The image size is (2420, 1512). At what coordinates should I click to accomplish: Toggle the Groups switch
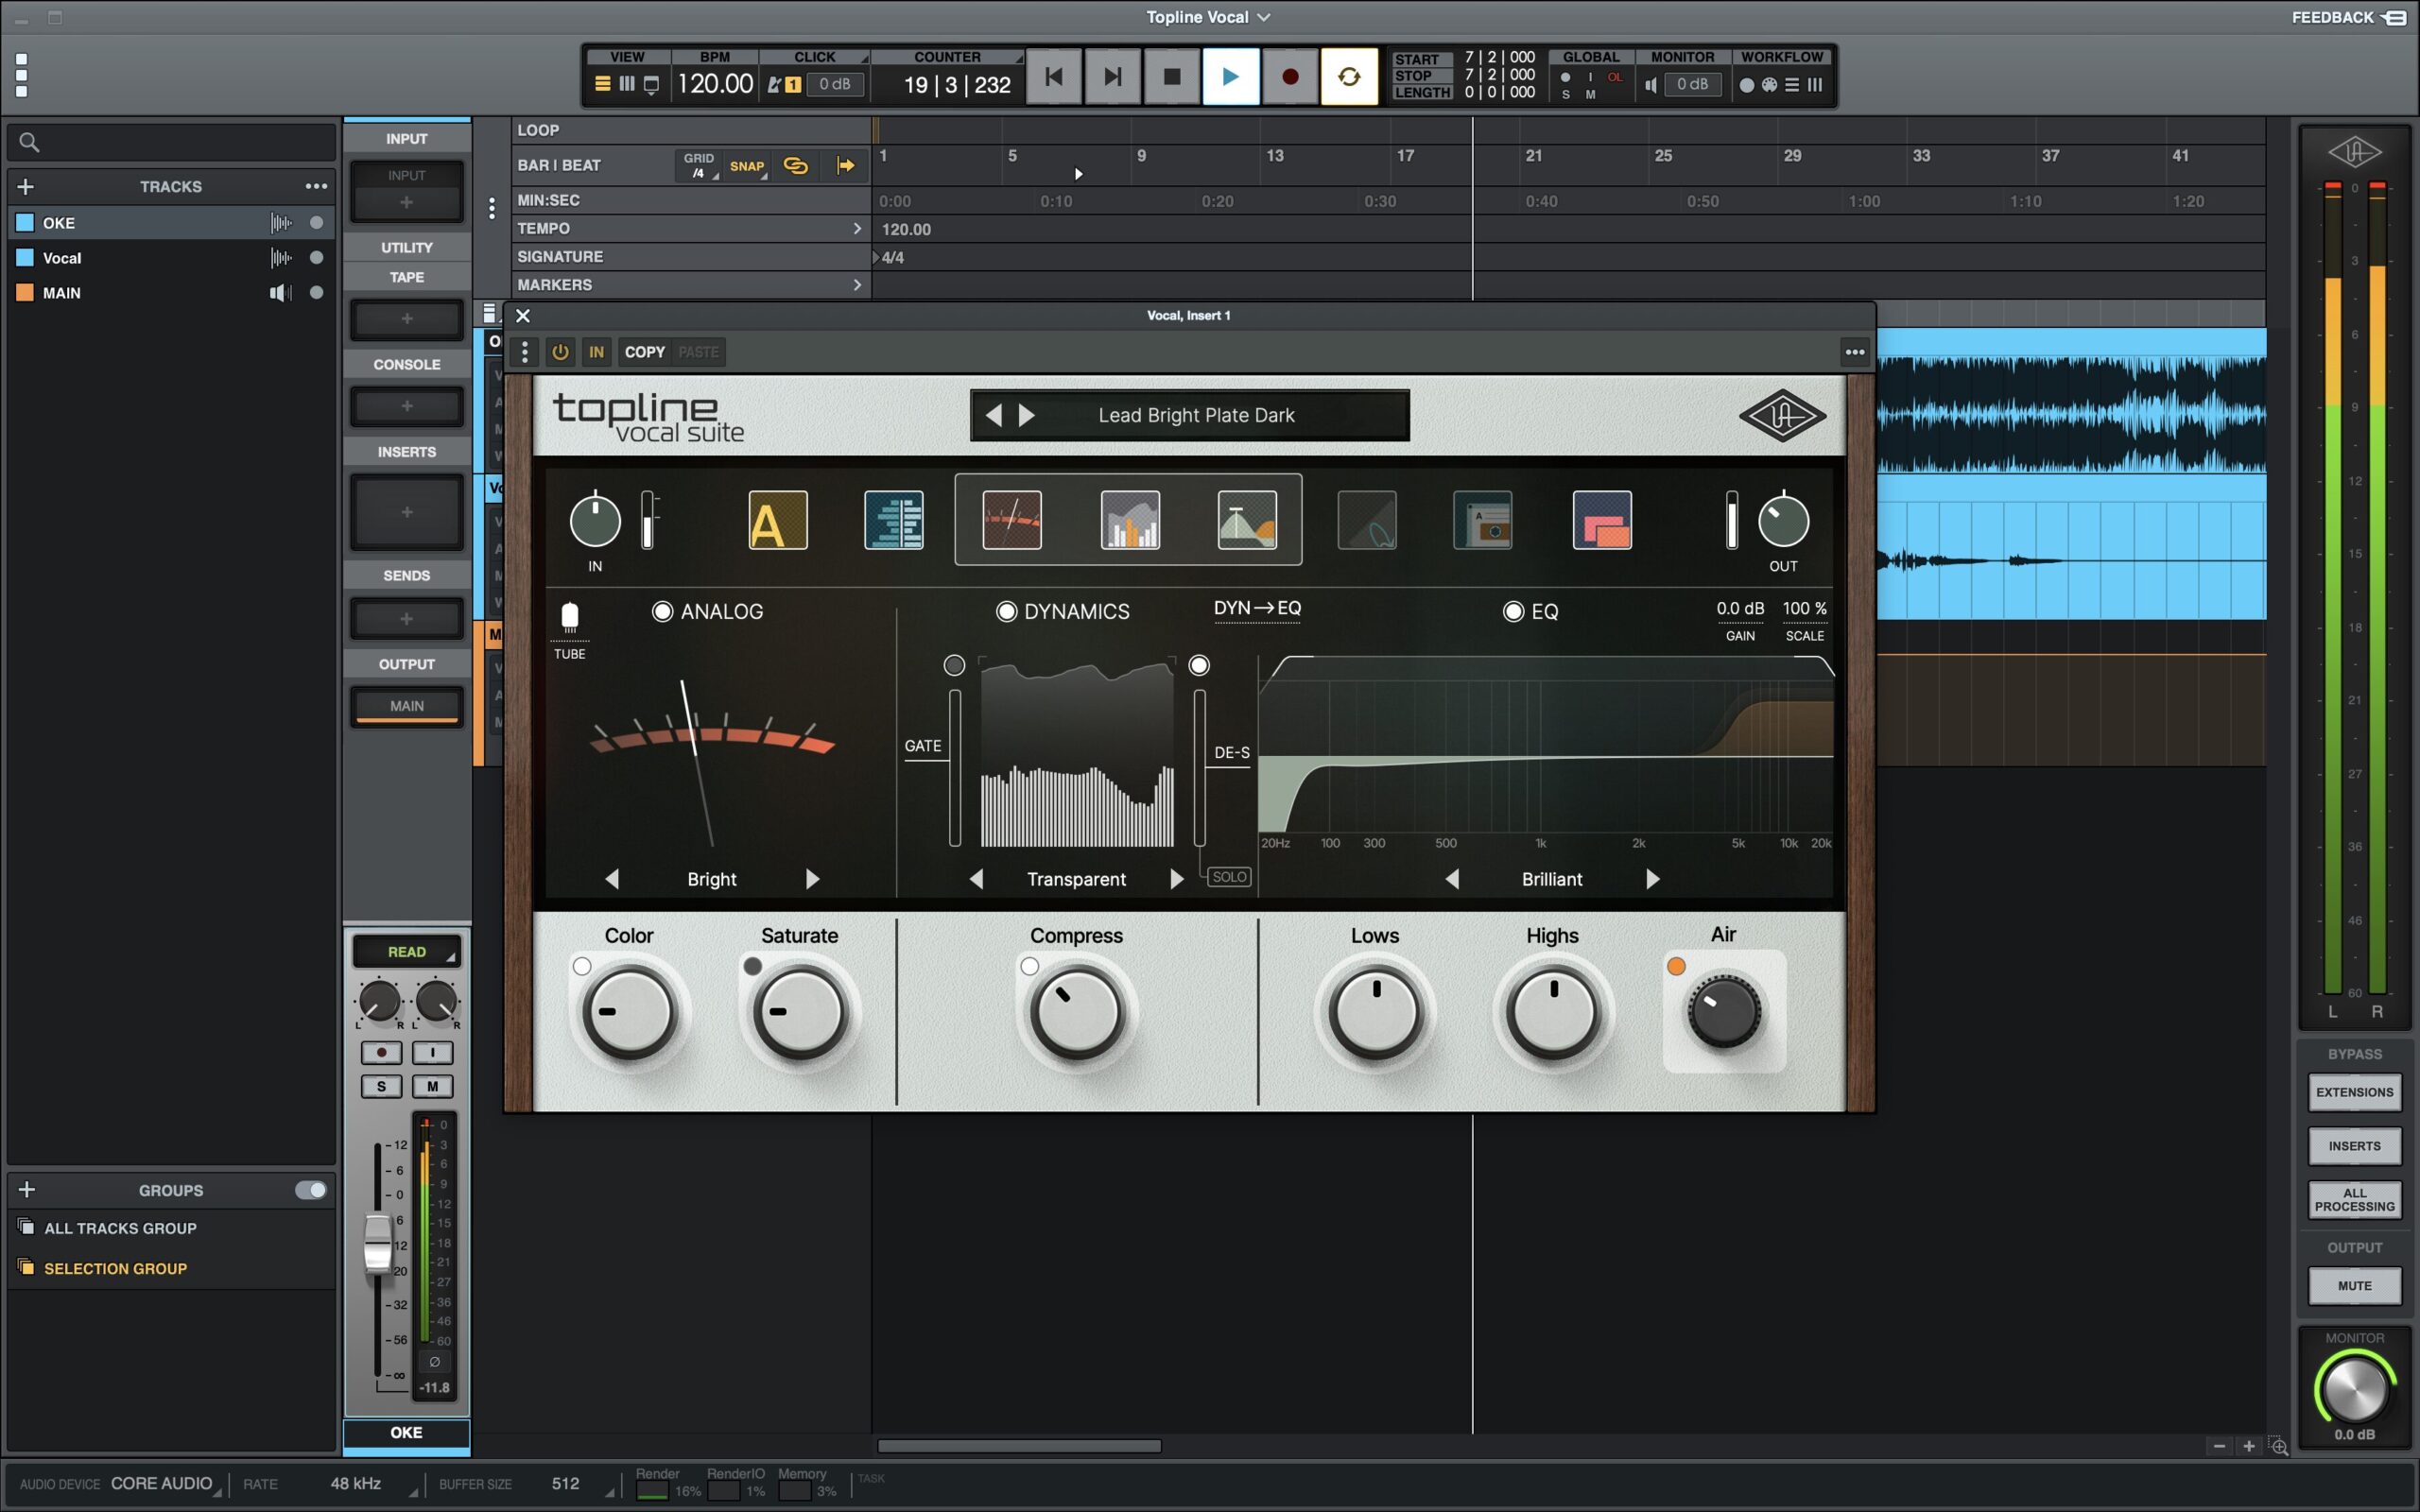click(310, 1190)
